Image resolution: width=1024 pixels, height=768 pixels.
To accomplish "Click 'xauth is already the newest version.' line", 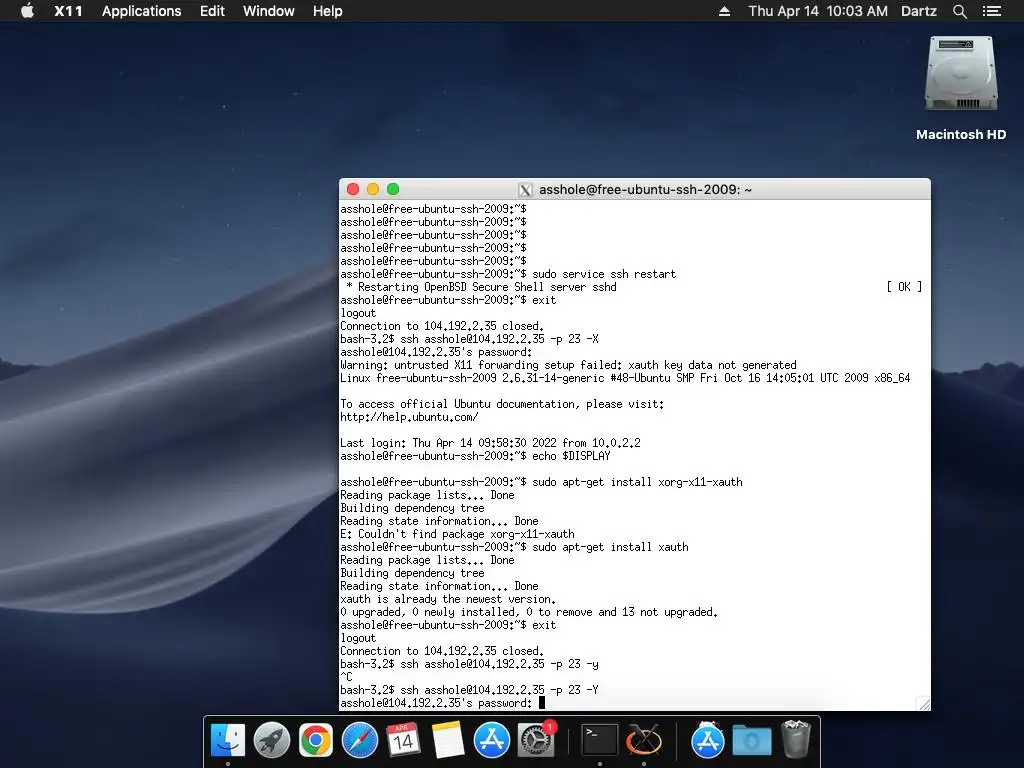I will (448, 599).
